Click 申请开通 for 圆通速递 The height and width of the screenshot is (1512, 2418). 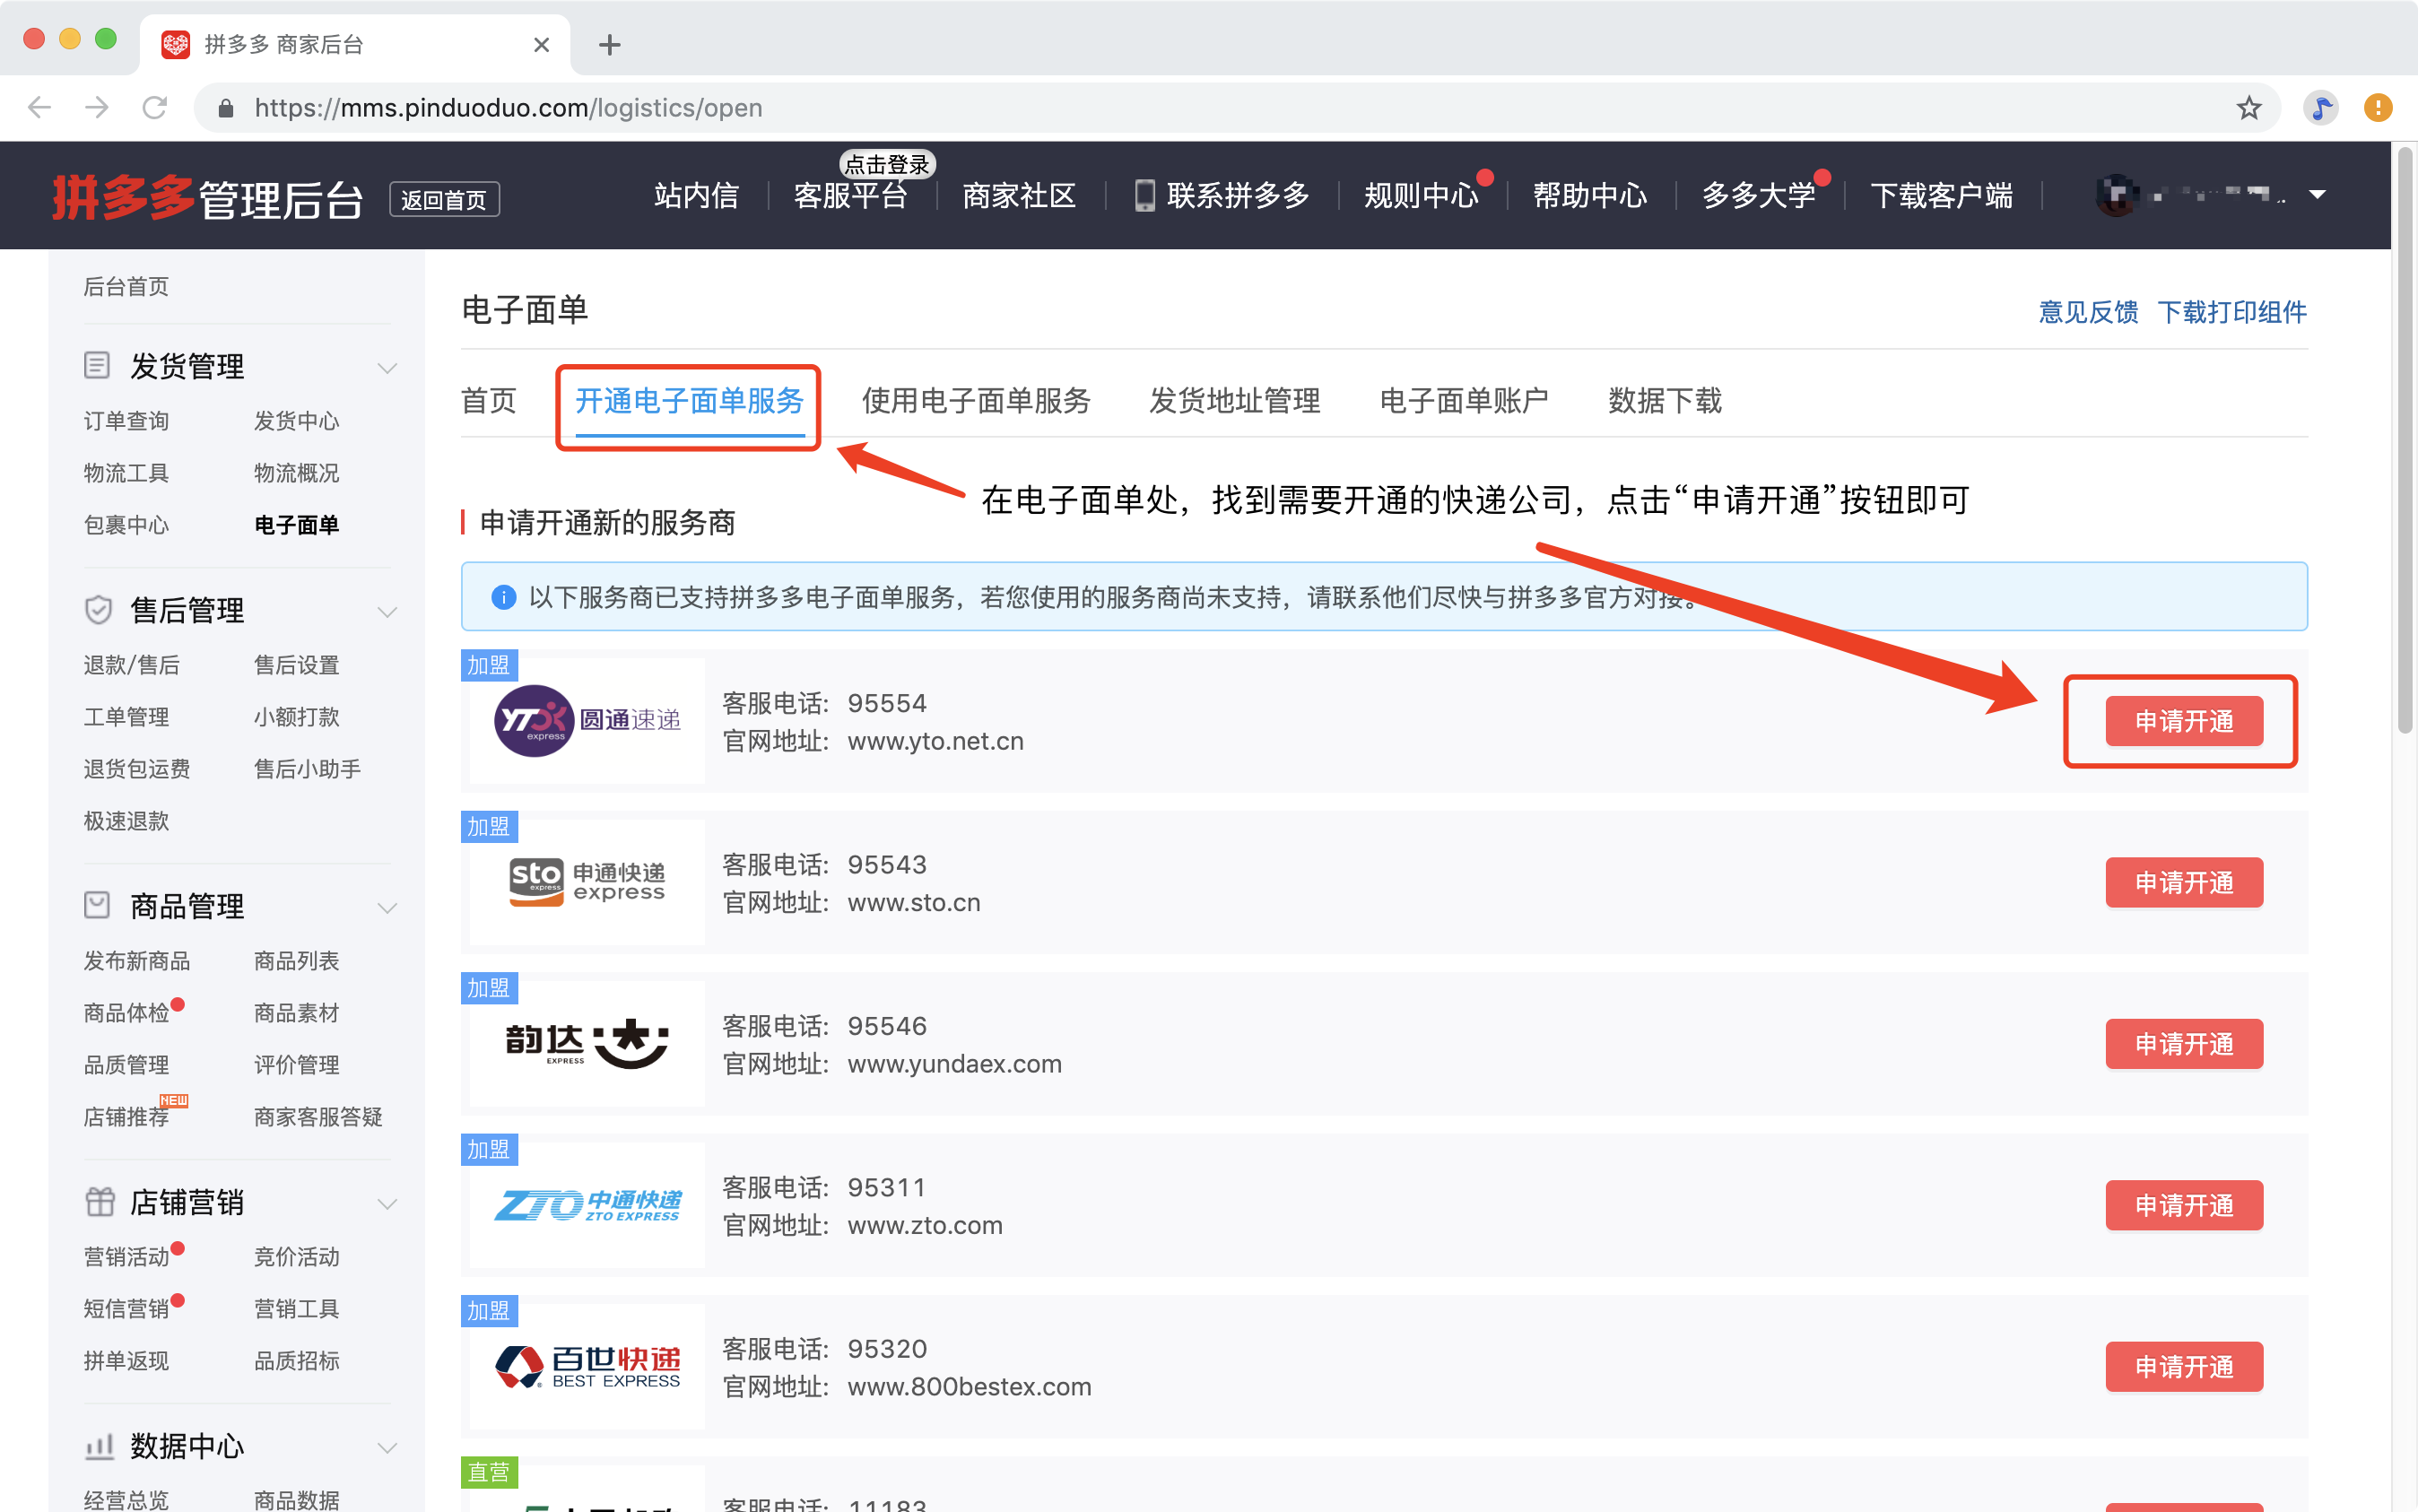[2184, 721]
